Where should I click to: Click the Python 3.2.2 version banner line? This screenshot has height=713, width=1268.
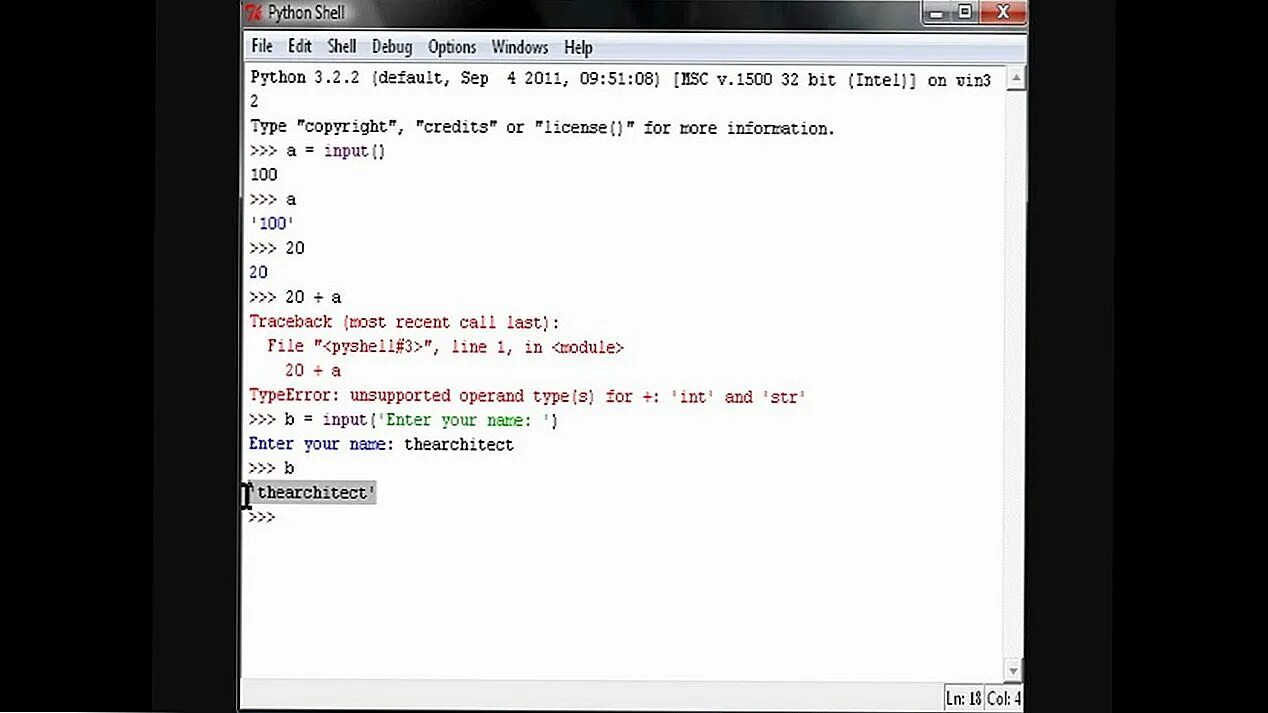click(x=620, y=79)
